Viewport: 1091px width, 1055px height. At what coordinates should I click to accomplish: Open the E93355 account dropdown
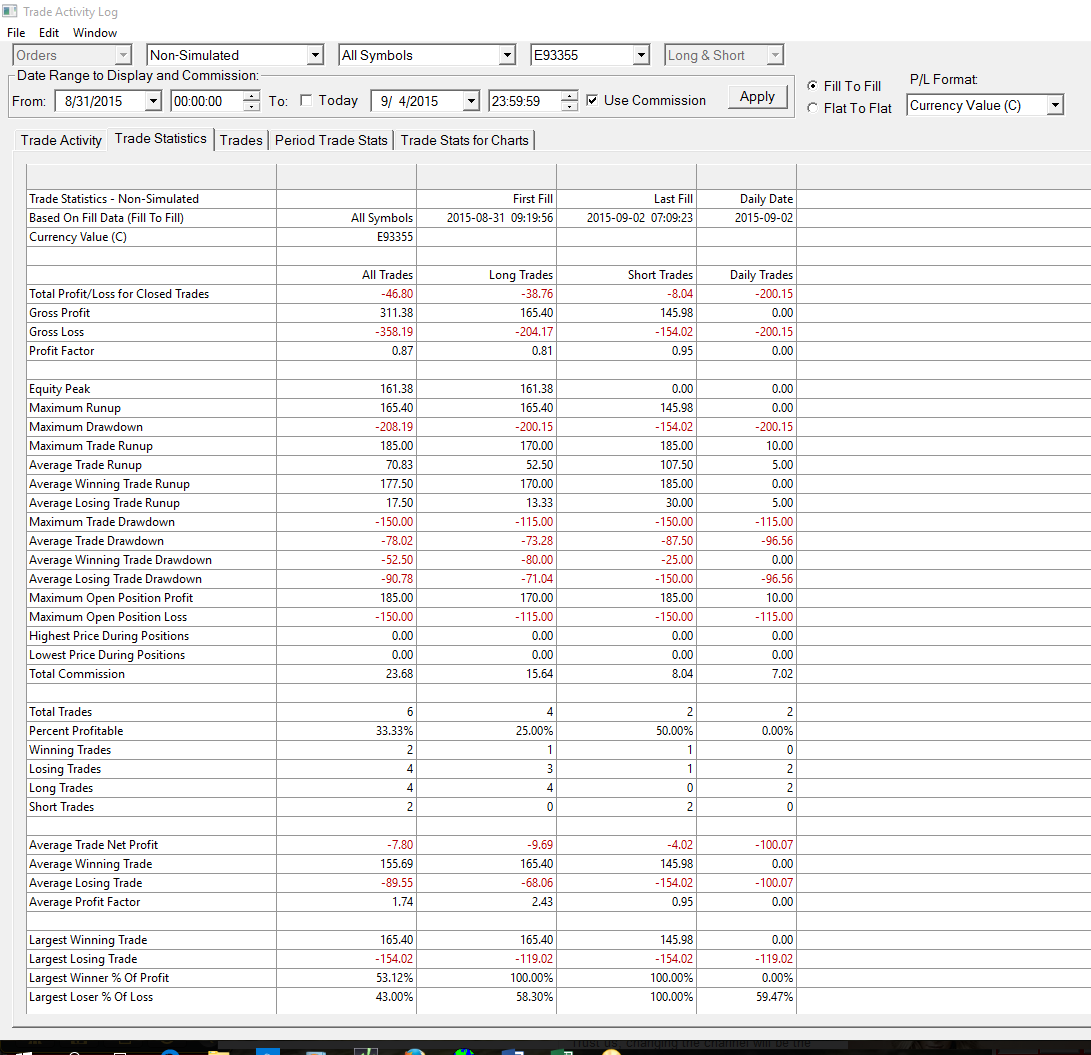(x=641, y=55)
